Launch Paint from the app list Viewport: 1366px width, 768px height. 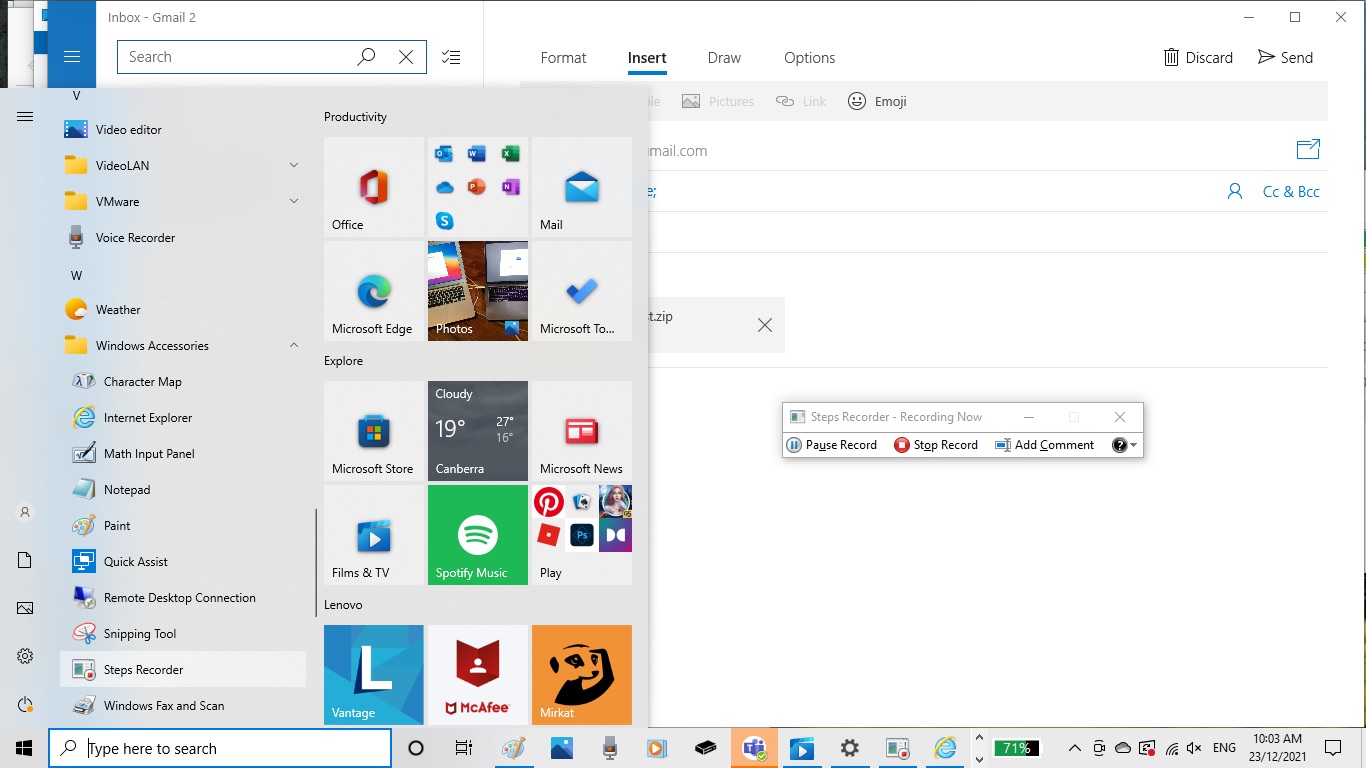(117, 526)
